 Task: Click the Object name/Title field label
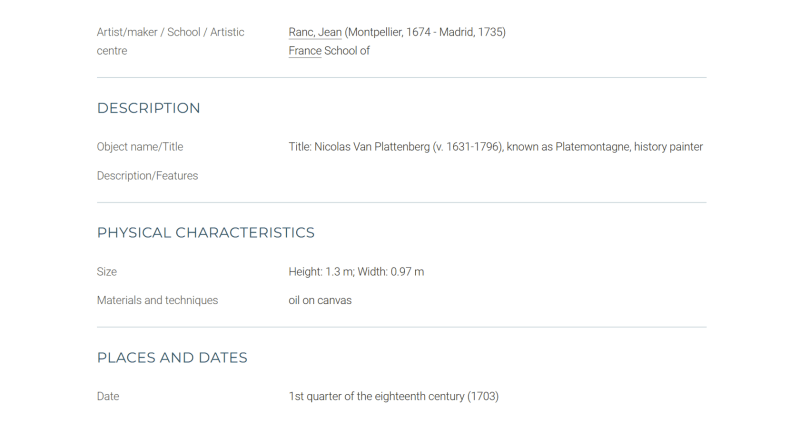(140, 147)
